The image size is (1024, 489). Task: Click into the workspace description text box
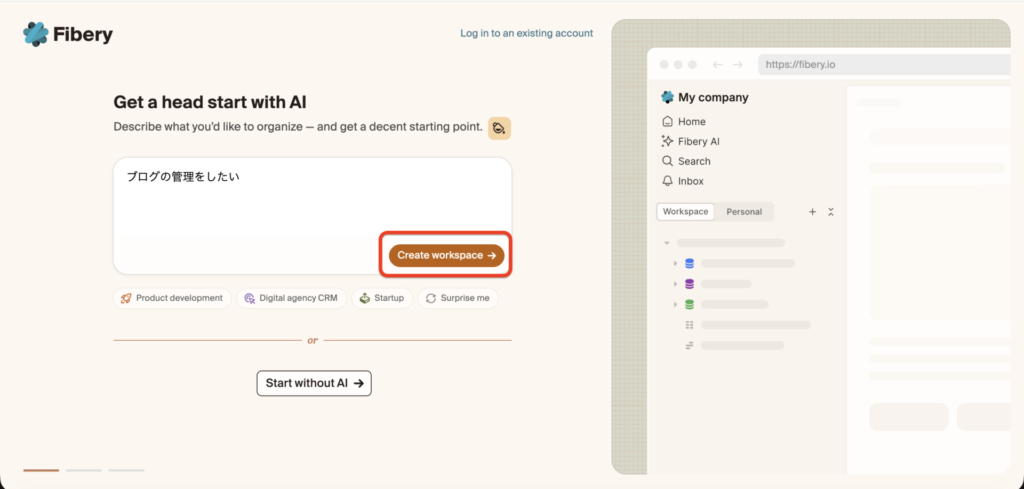pos(312,215)
